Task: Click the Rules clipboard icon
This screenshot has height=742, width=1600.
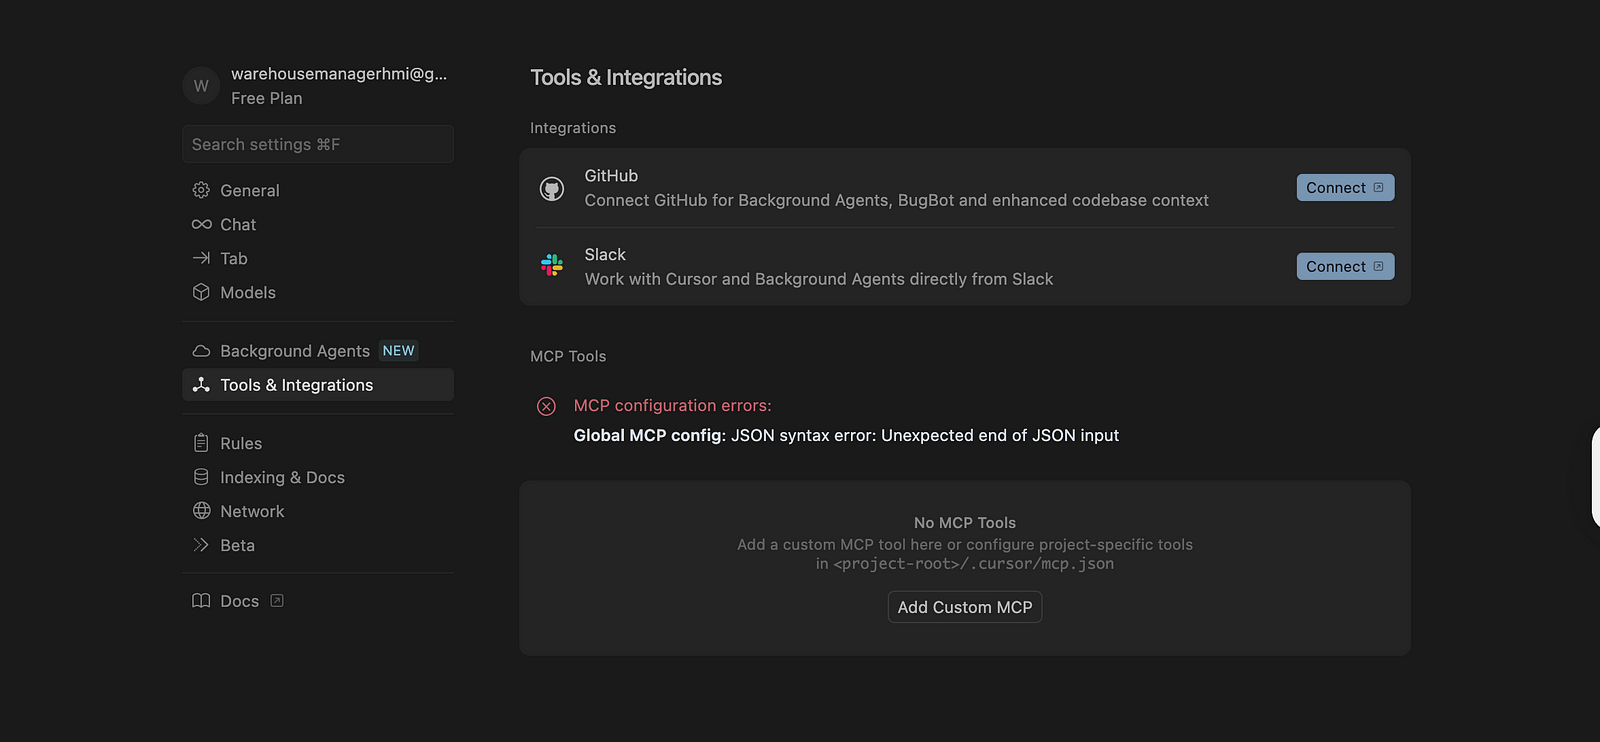Action: point(201,443)
